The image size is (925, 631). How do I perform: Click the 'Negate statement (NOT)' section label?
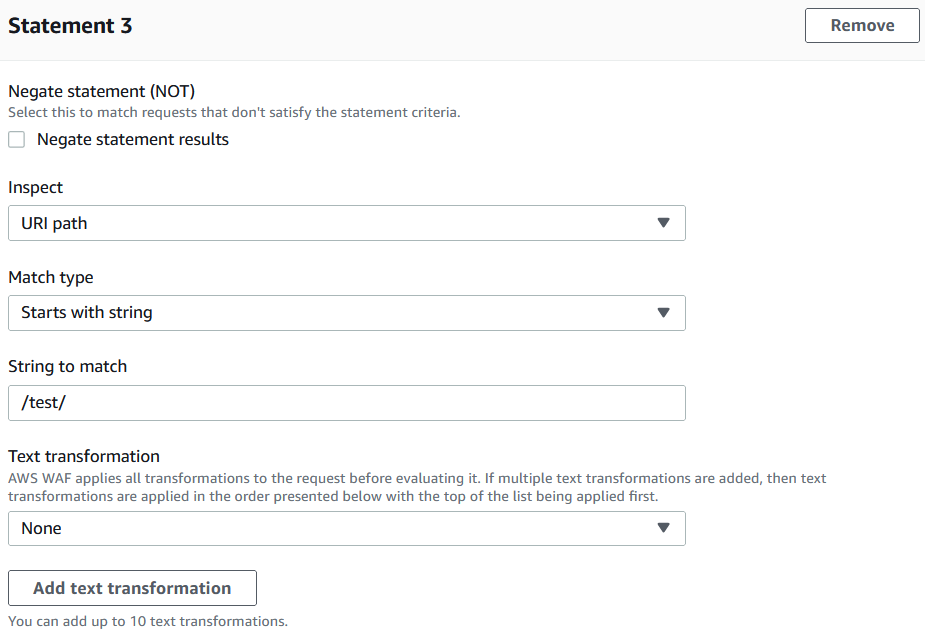coord(101,92)
